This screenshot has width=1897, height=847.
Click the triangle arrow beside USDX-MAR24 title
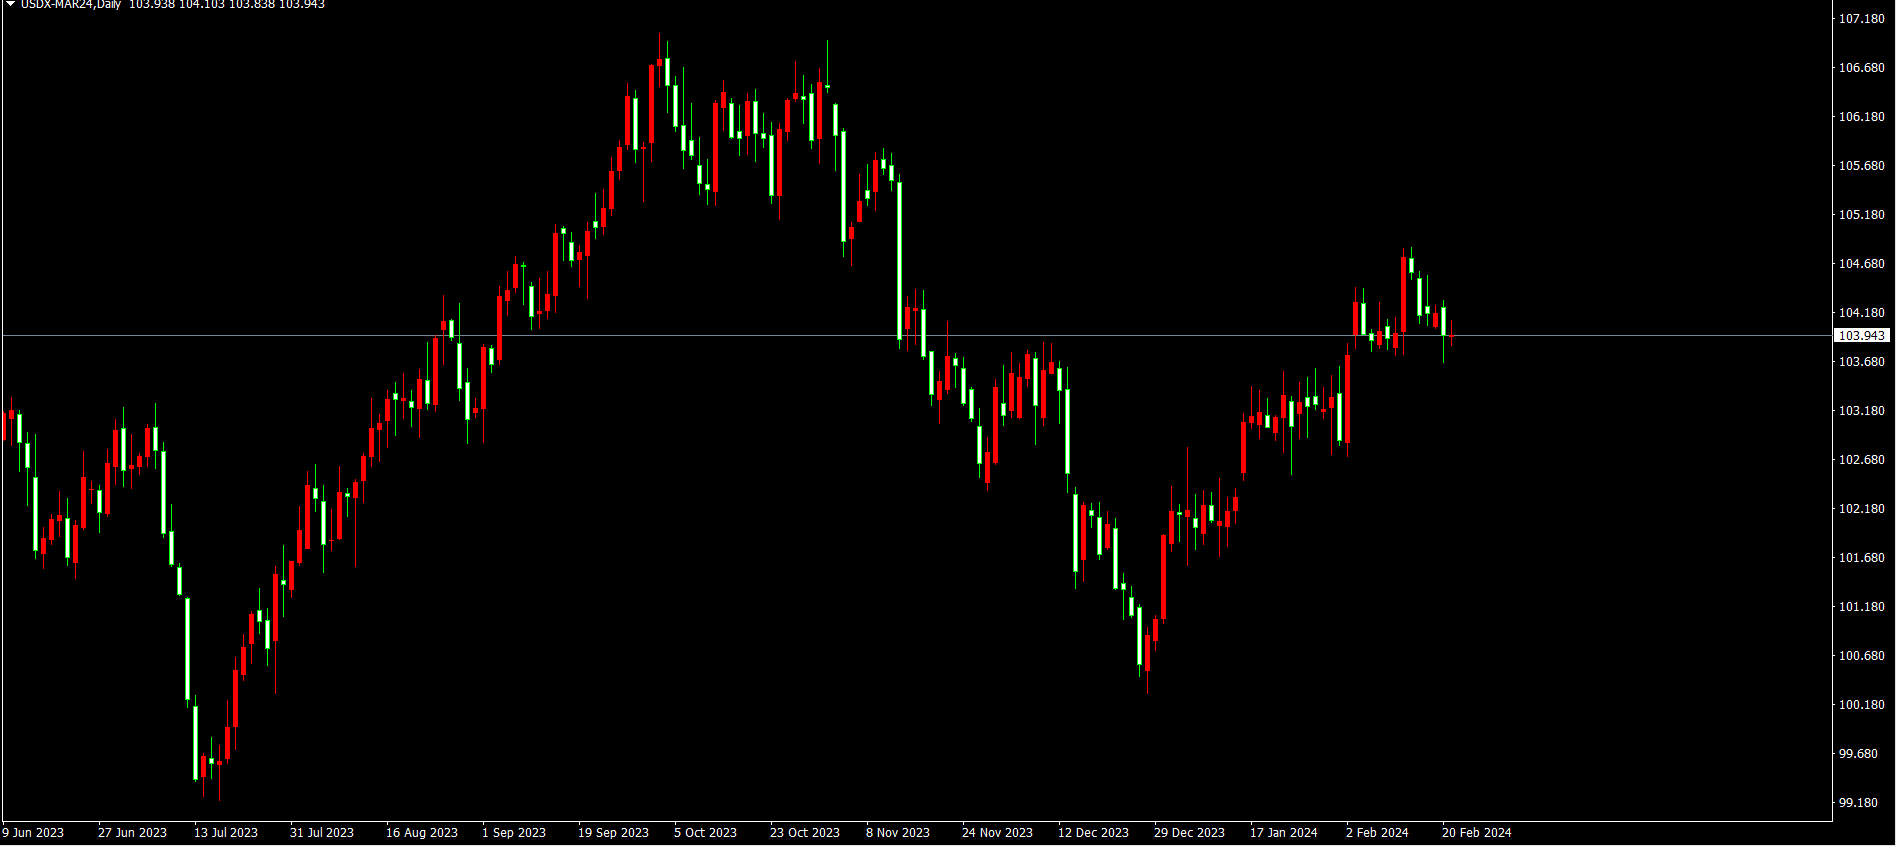point(10,4)
